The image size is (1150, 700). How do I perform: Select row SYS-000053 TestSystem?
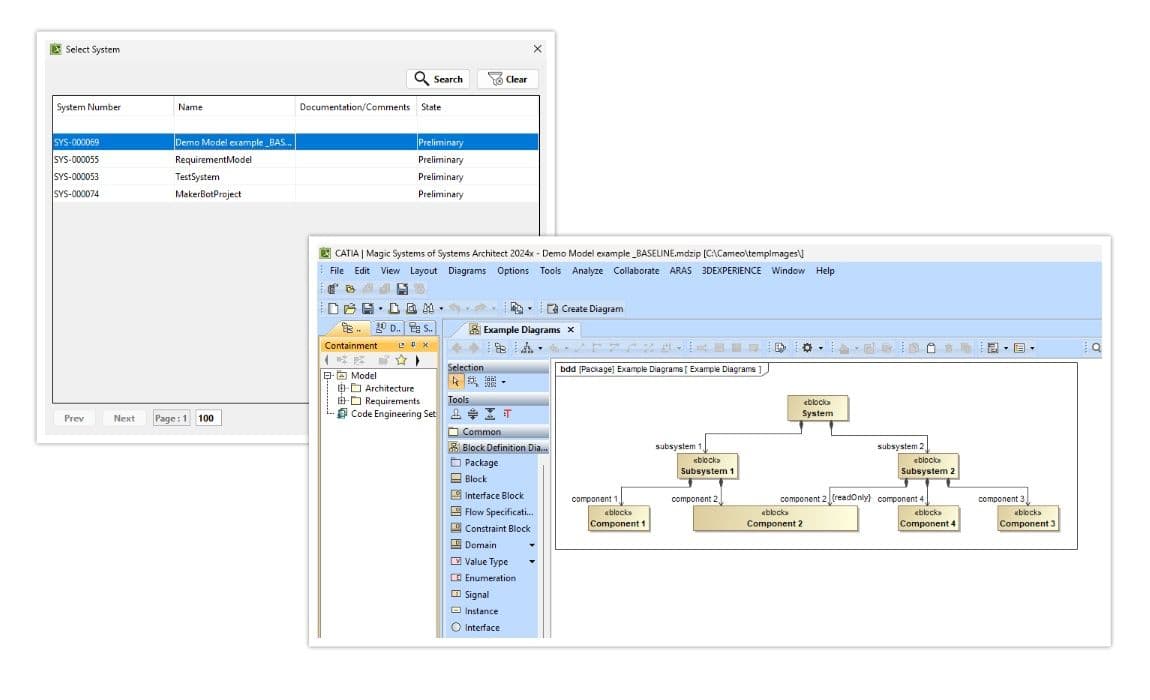pyautogui.click(x=296, y=177)
